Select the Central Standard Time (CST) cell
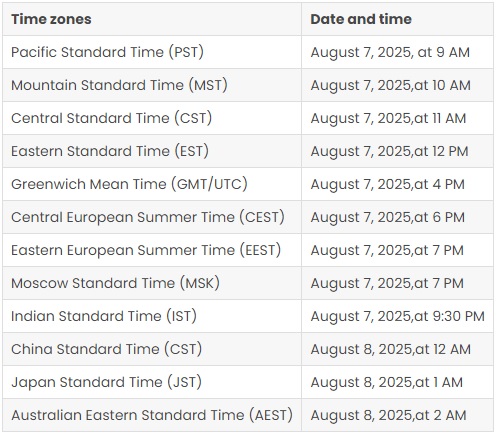Image resolution: width=497 pixels, height=435 pixels. pyautogui.click(x=152, y=118)
